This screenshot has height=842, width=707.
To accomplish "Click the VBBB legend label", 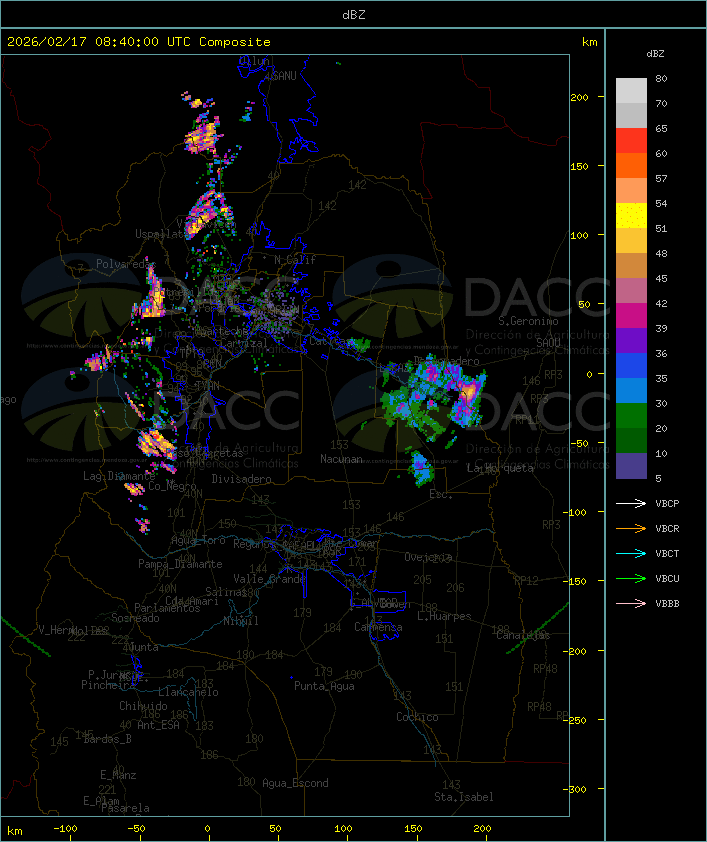I will coord(667,604).
